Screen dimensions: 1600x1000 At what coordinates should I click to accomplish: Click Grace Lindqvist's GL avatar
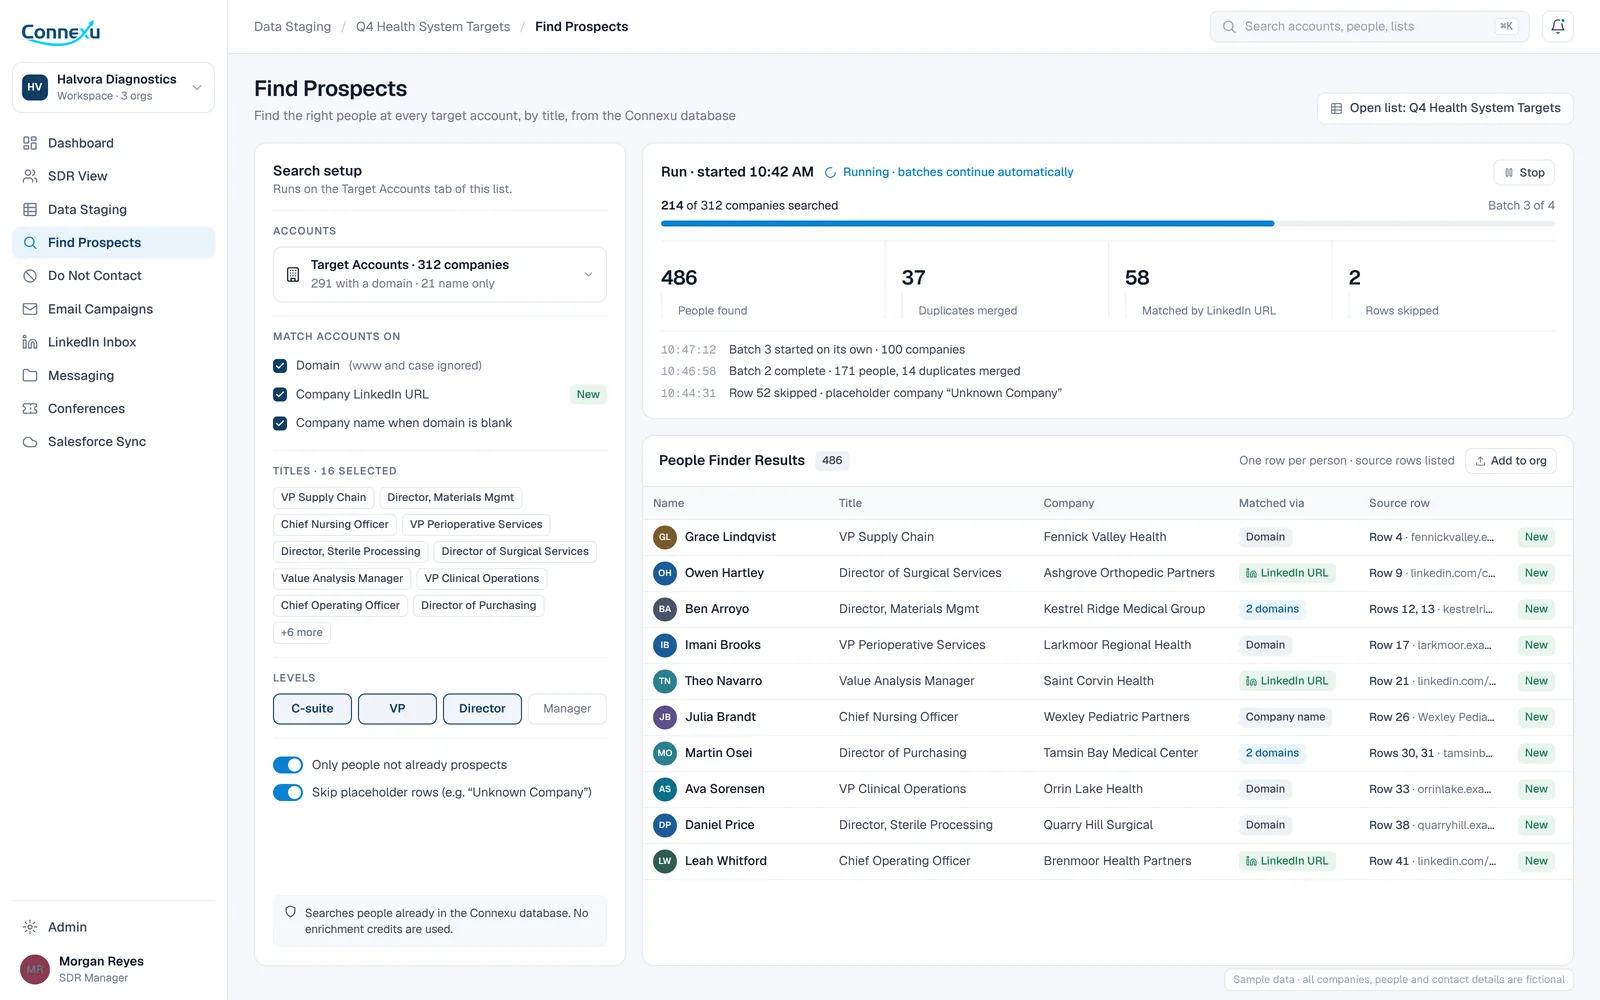pos(665,537)
